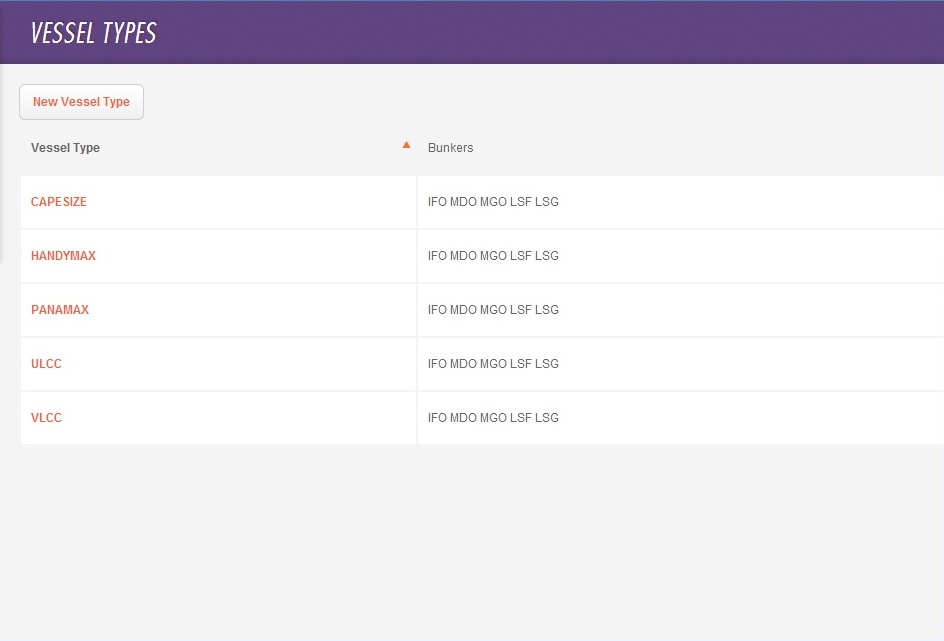Click the bunkers list for ULCC

[x=493, y=364]
